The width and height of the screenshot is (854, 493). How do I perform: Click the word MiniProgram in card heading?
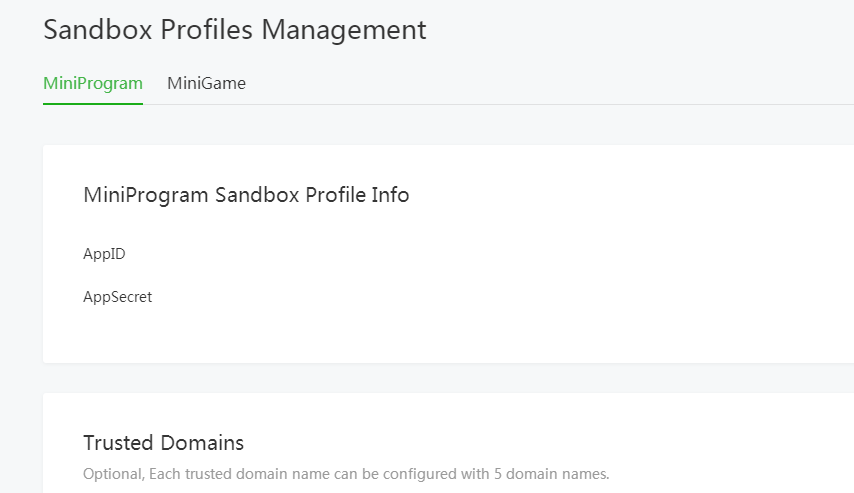[x=146, y=195]
